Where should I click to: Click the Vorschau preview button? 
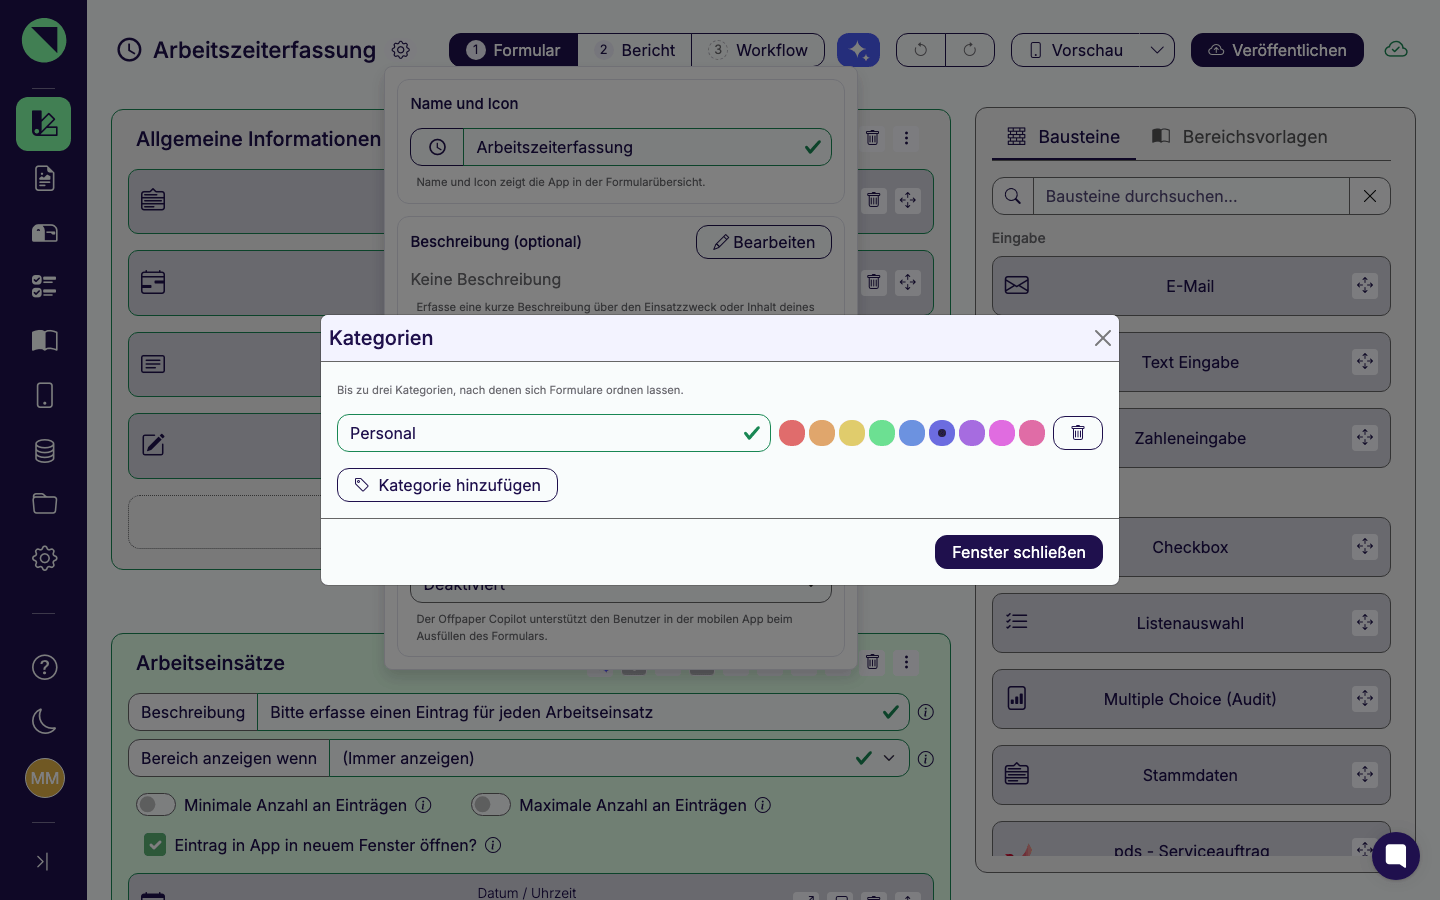click(1075, 50)
